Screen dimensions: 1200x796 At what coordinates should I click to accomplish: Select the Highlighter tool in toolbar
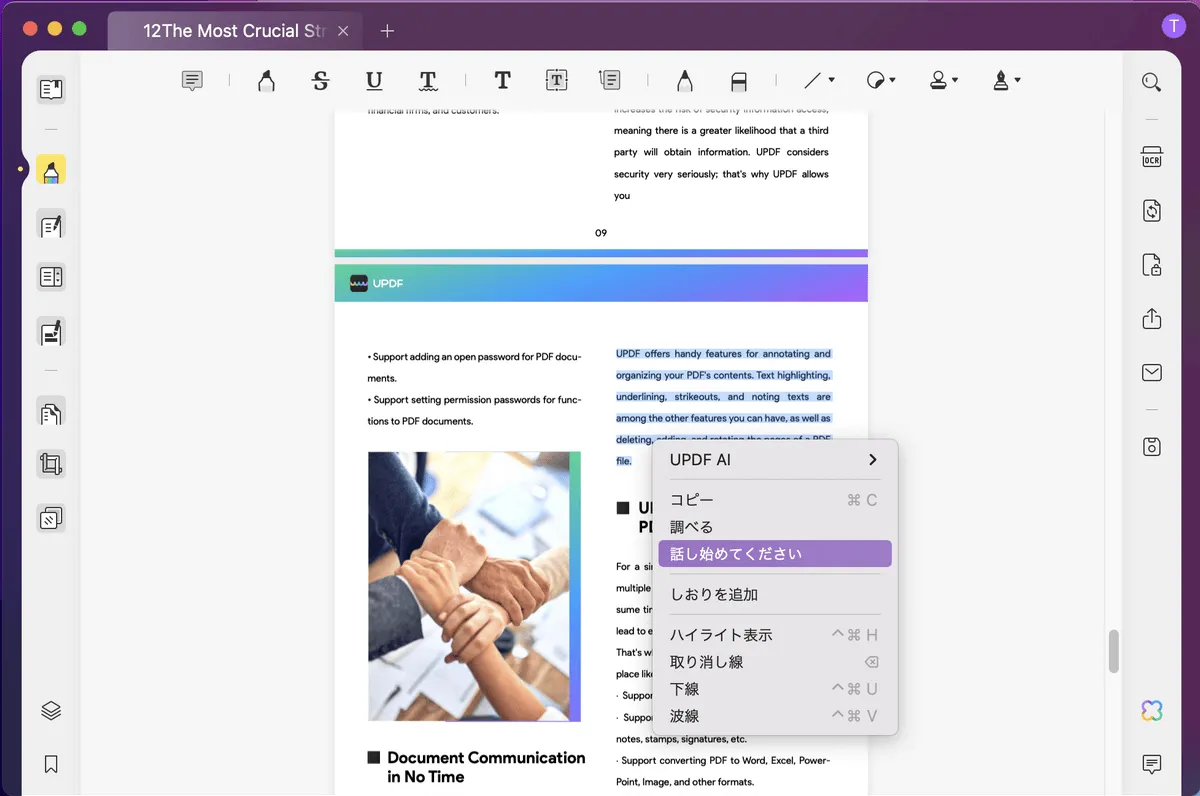coord(266,81)
